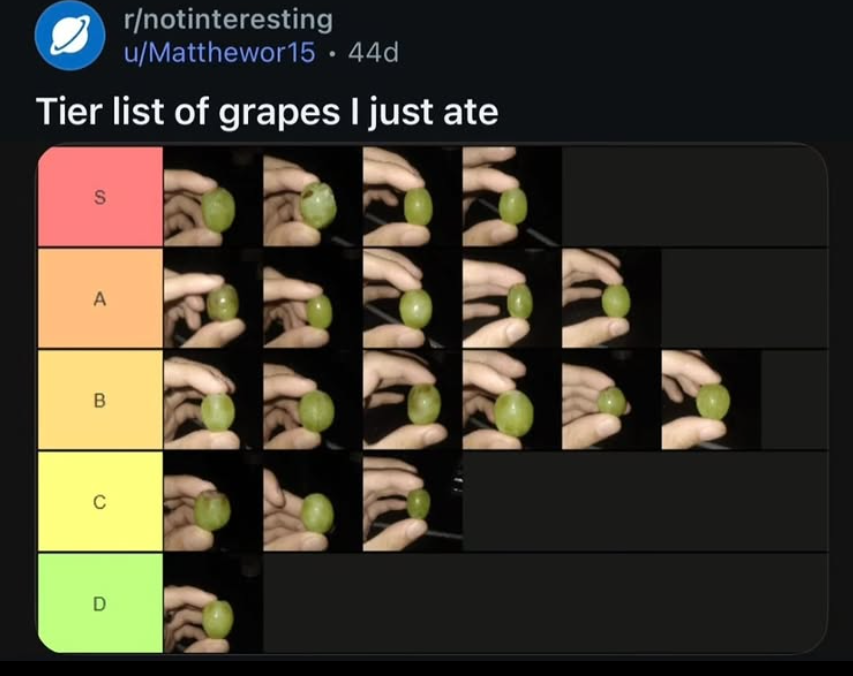Image resolution: width=853 pixels, height=676 pixels.
Task: Click the third grape in C tier
Action: point(411,502)
